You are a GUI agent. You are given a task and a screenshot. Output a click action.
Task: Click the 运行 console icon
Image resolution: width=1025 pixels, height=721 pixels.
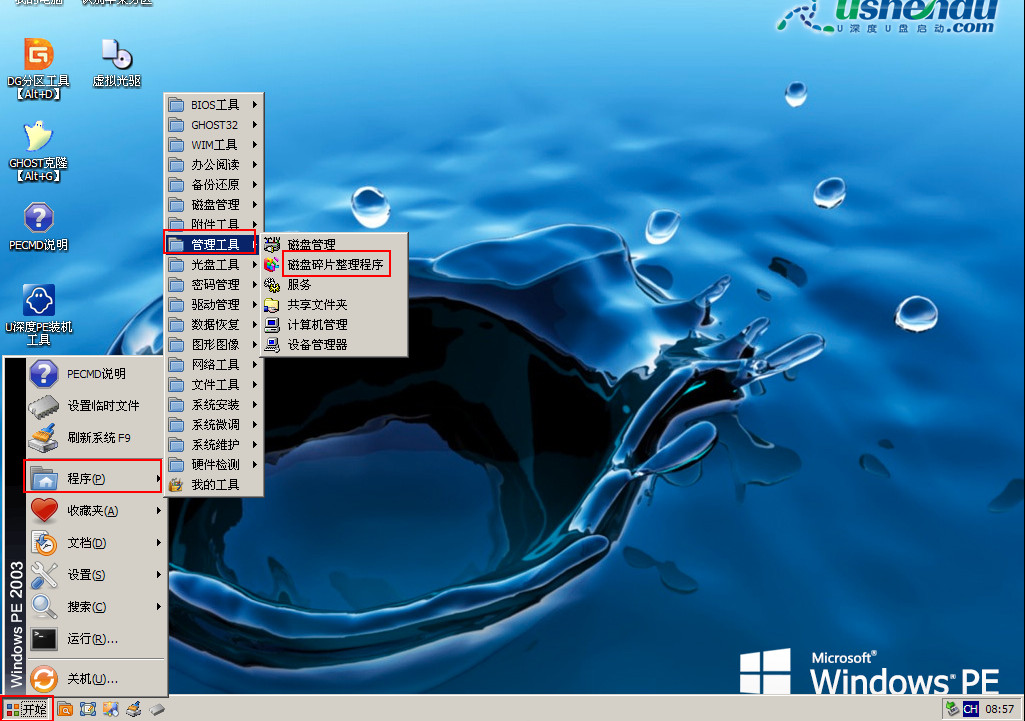click(x=44, y=639)
